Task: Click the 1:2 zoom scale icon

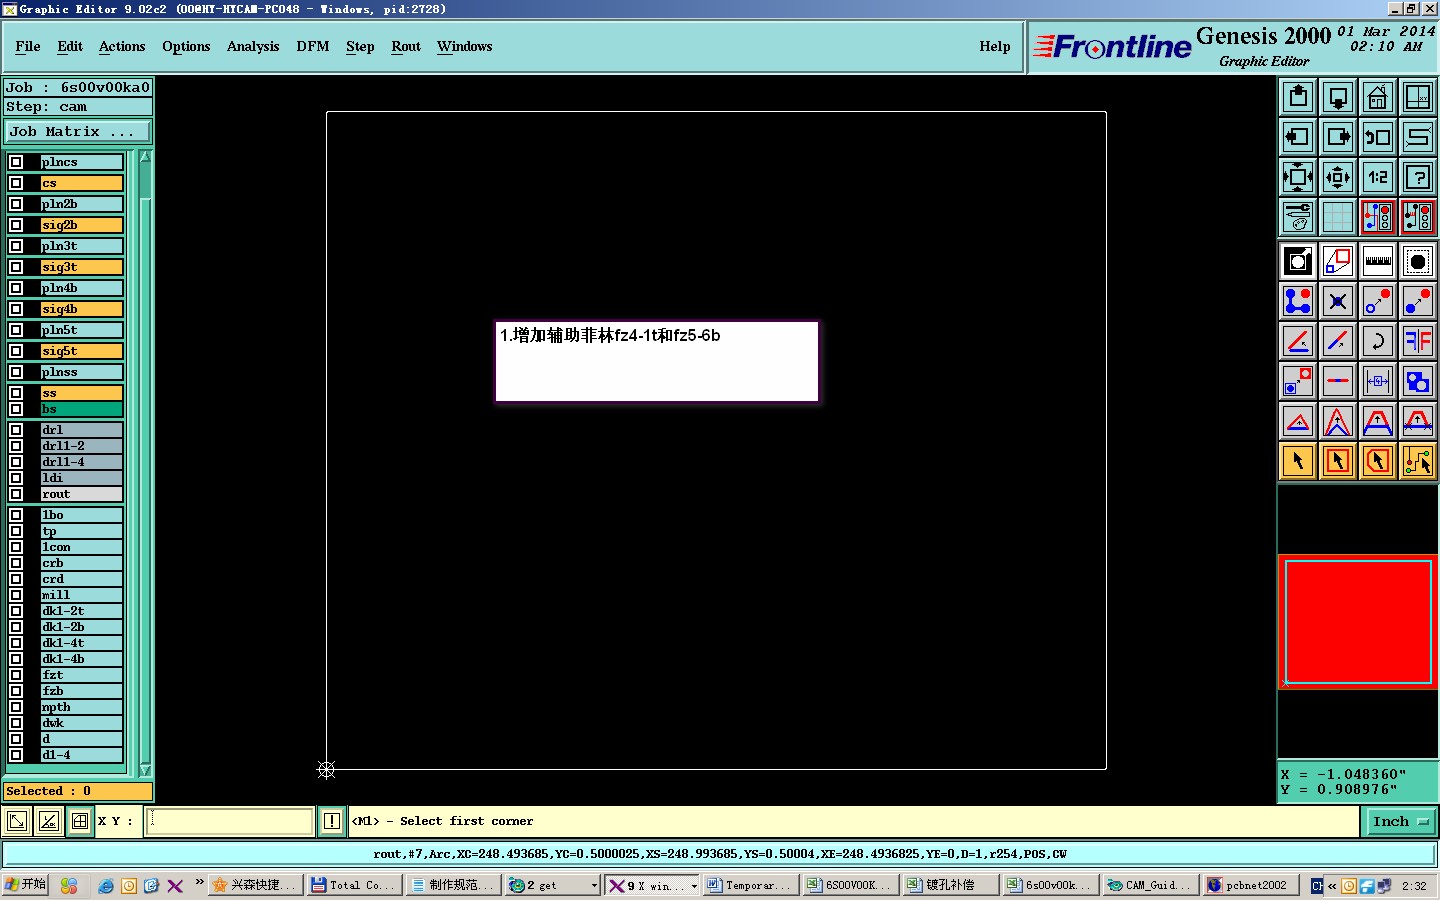Action: click(x=1378, y=177)
